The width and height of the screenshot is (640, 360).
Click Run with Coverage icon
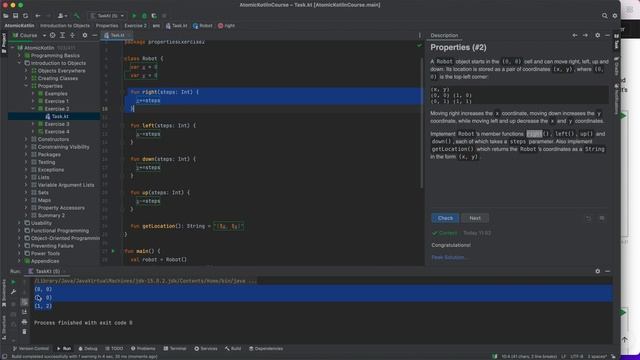click(x=154, y=16)
